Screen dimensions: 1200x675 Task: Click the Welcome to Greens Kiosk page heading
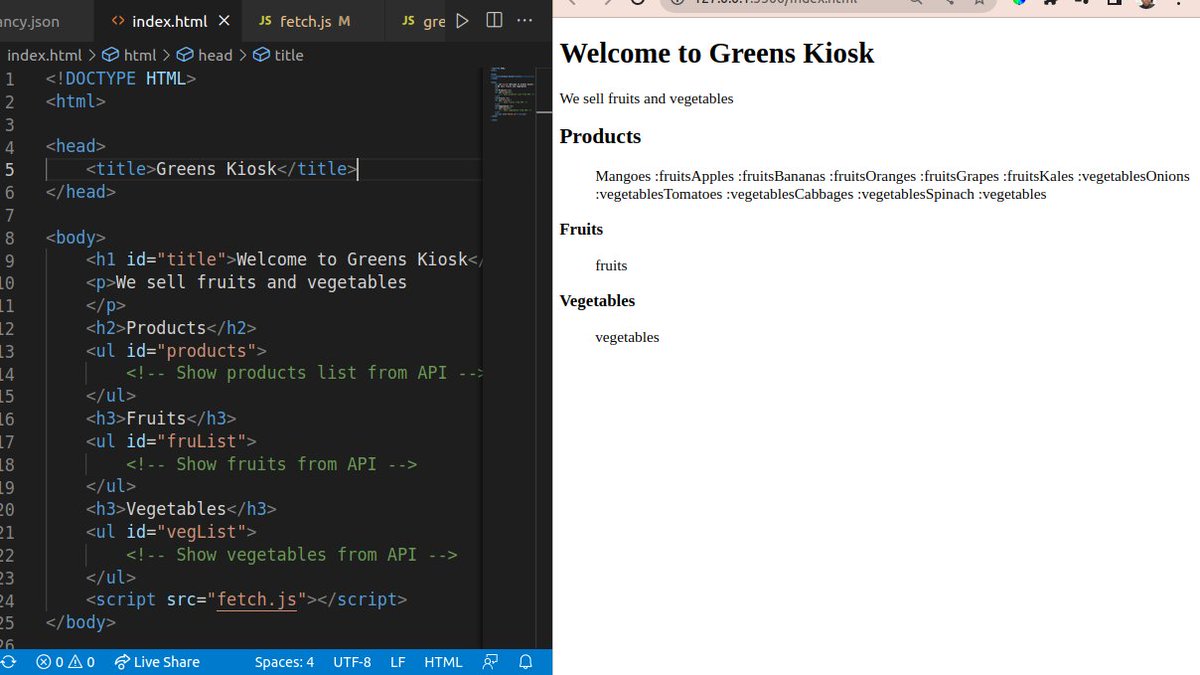pos(717,53)
